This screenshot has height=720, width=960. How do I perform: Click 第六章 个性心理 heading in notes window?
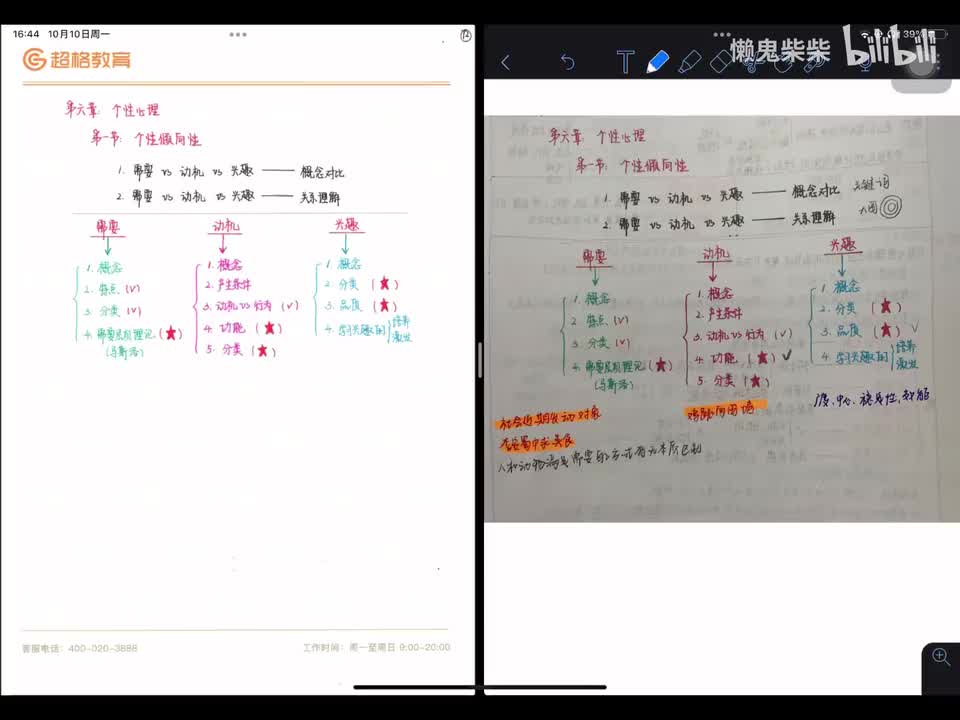[597, 136]
